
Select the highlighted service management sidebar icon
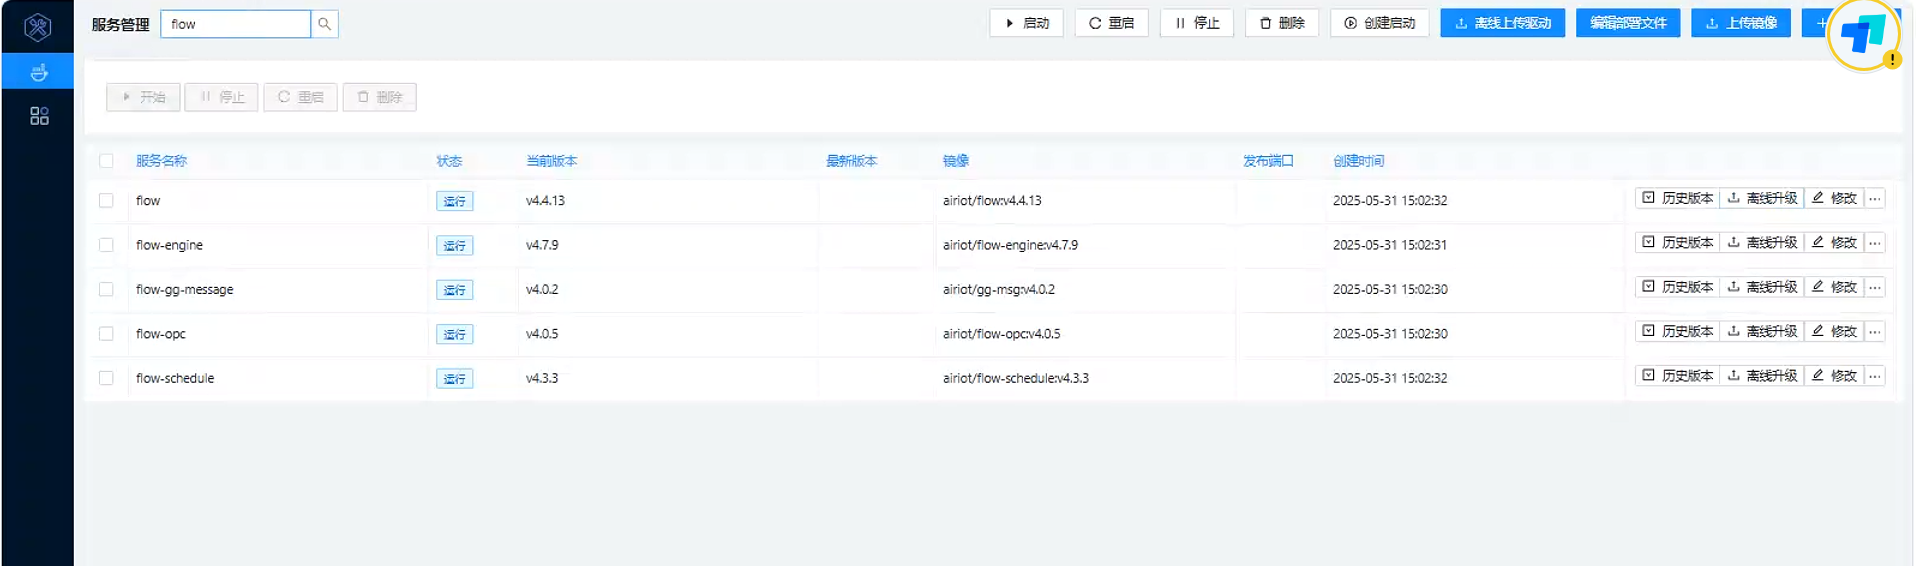click(38, 72)
